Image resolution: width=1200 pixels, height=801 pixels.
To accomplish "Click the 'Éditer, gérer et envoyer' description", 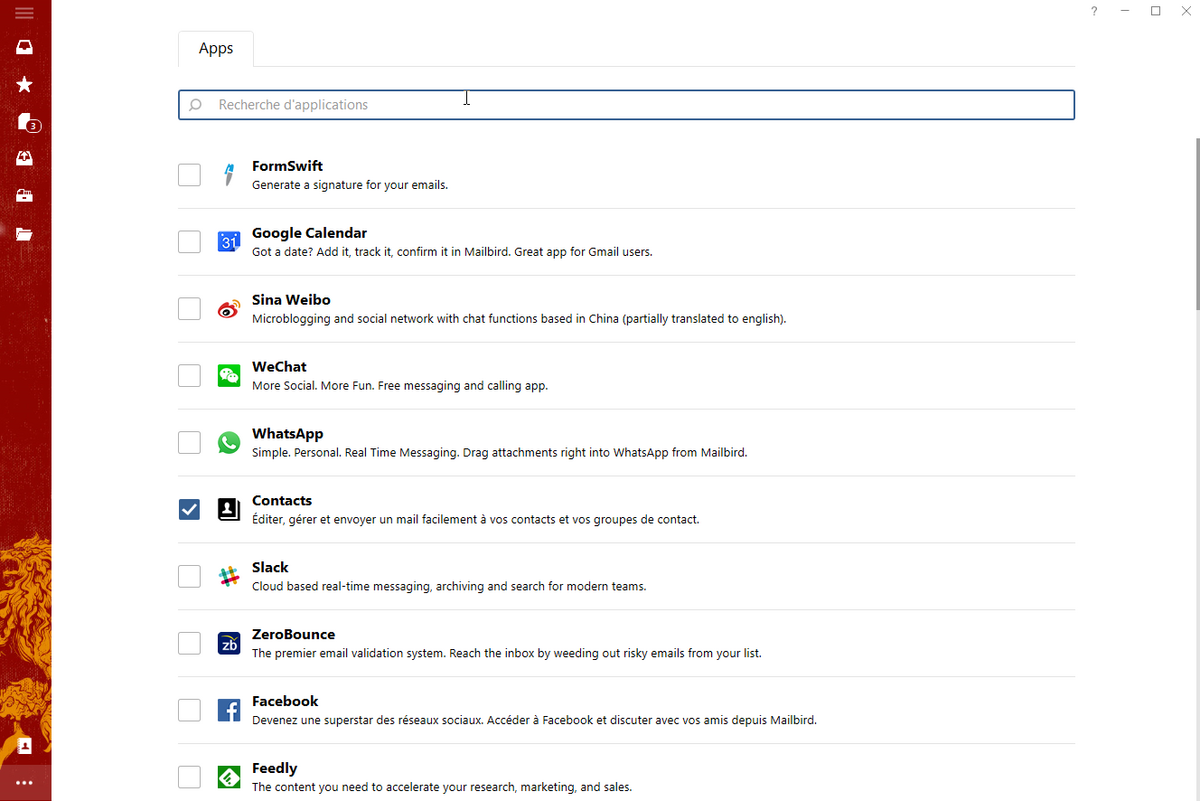I will pyautogui.click(x=475, y=520).
